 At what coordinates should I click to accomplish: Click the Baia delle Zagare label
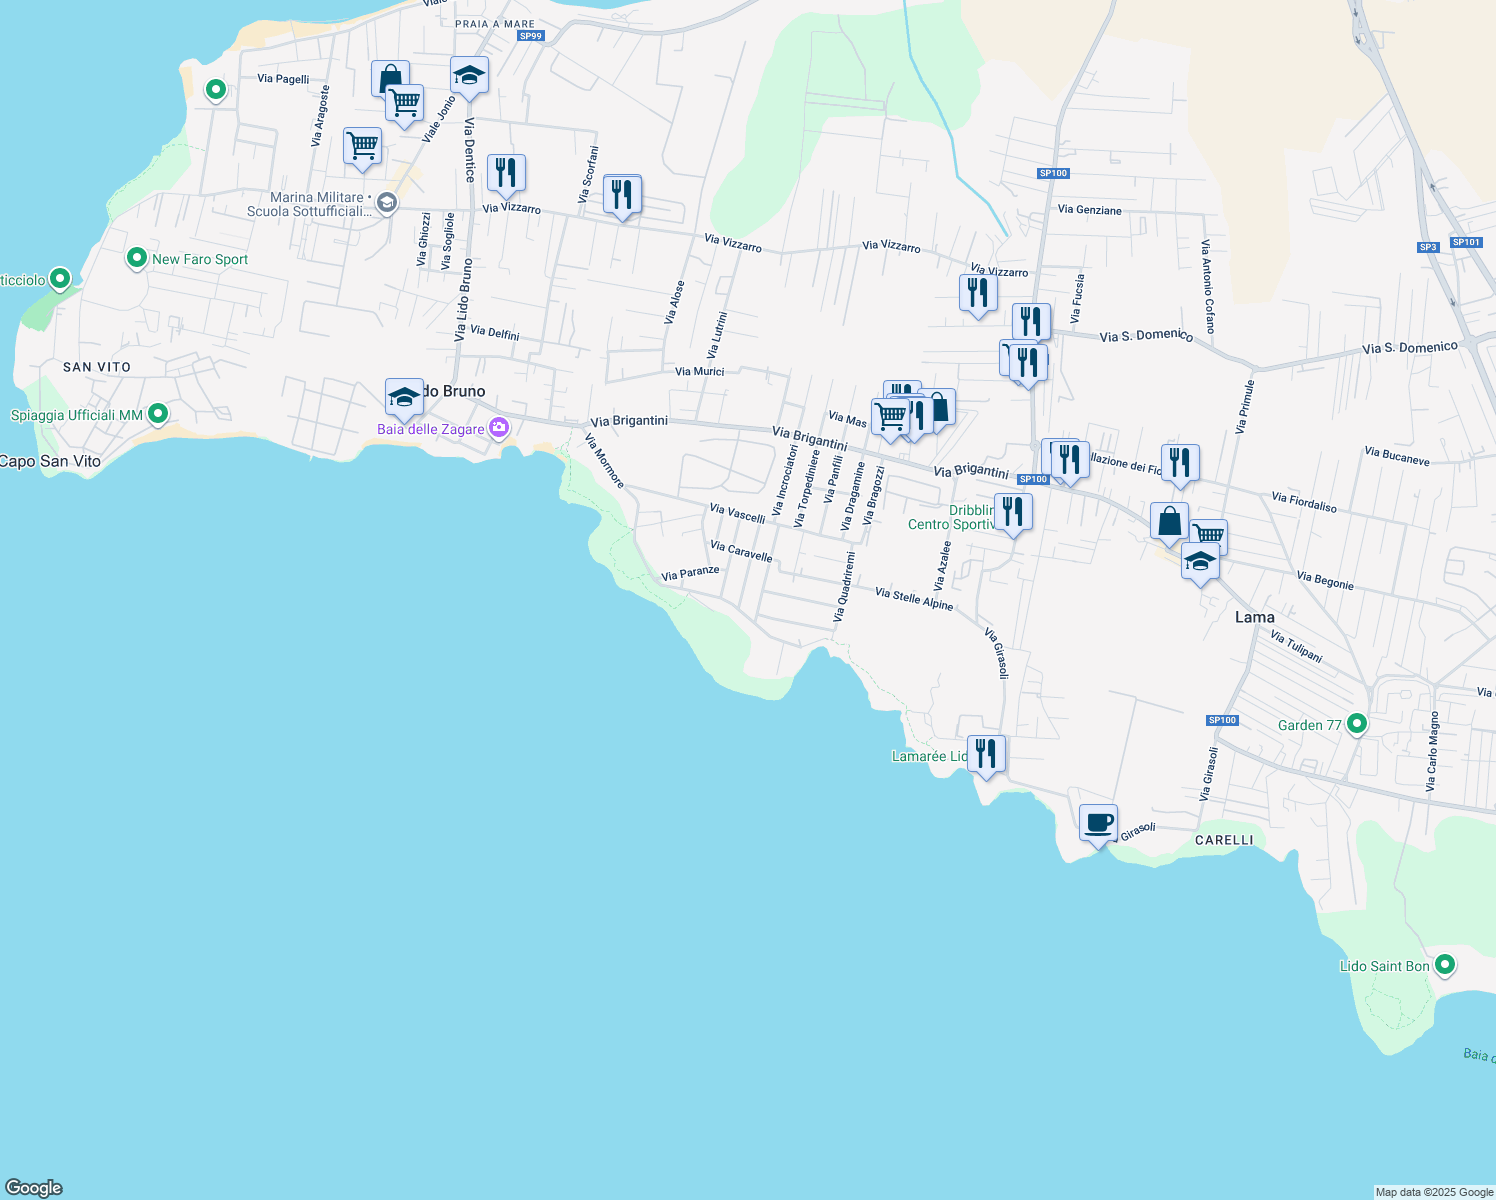tap(430, 429)
